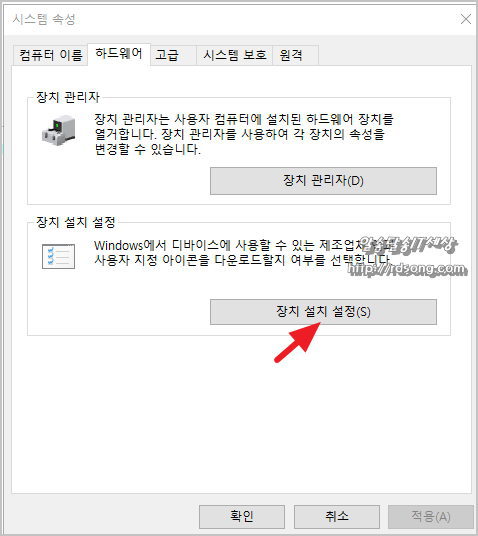Click the 장치 설치 설정 checklist icon
Screen dimensions: 478x536
58,256
